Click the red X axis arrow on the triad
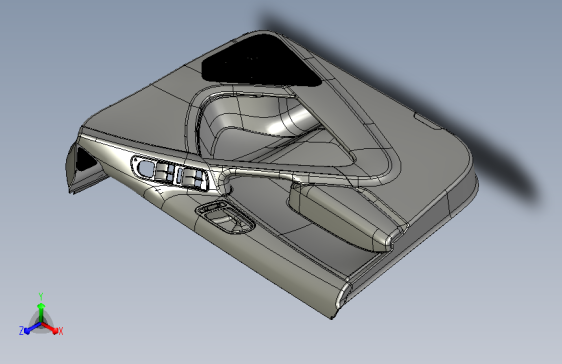This screenshot has width=562, height=364. coord(51,327)
